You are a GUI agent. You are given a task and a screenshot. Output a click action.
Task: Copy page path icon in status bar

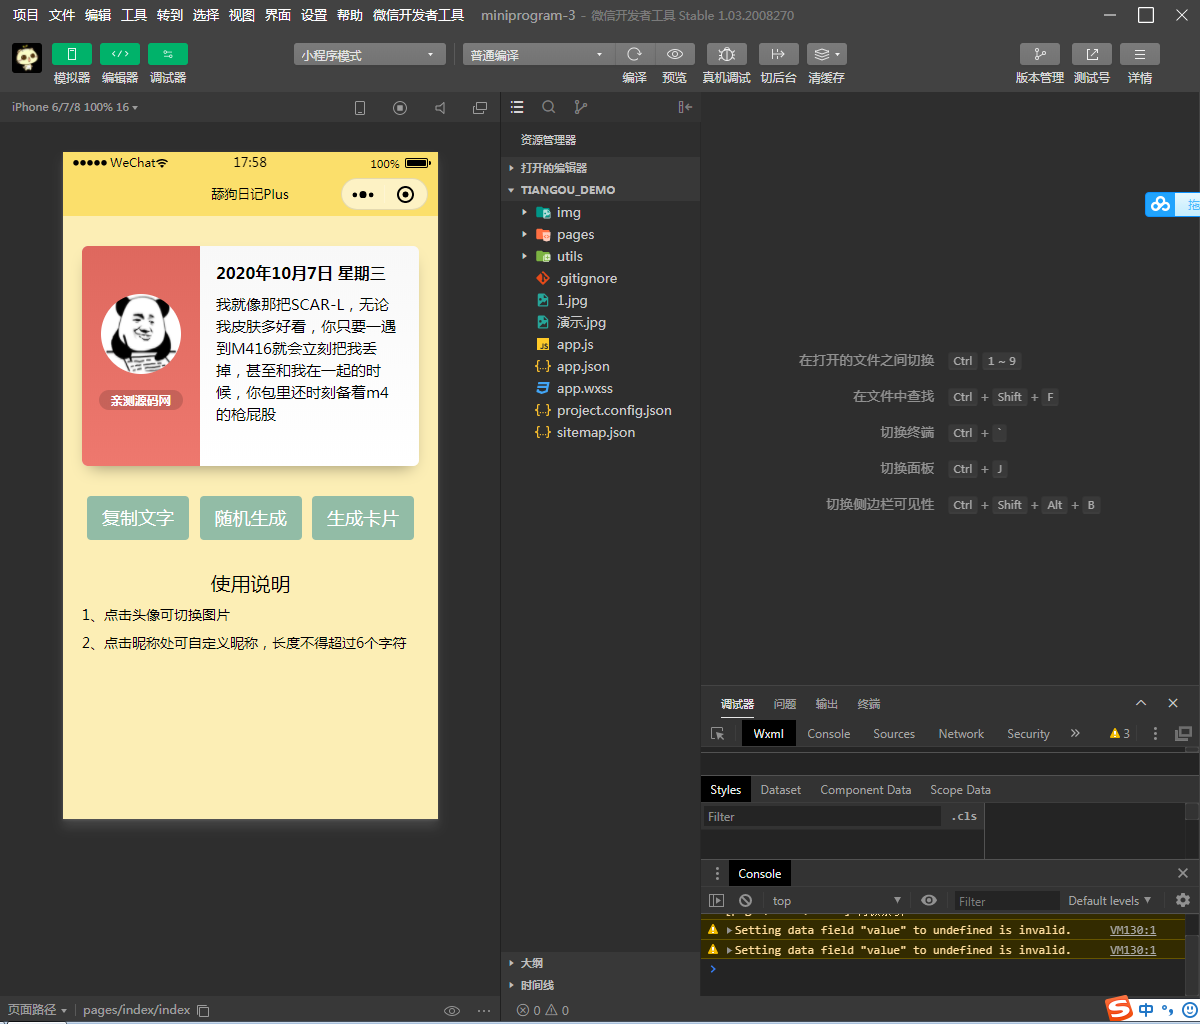tap(203, 1010)
